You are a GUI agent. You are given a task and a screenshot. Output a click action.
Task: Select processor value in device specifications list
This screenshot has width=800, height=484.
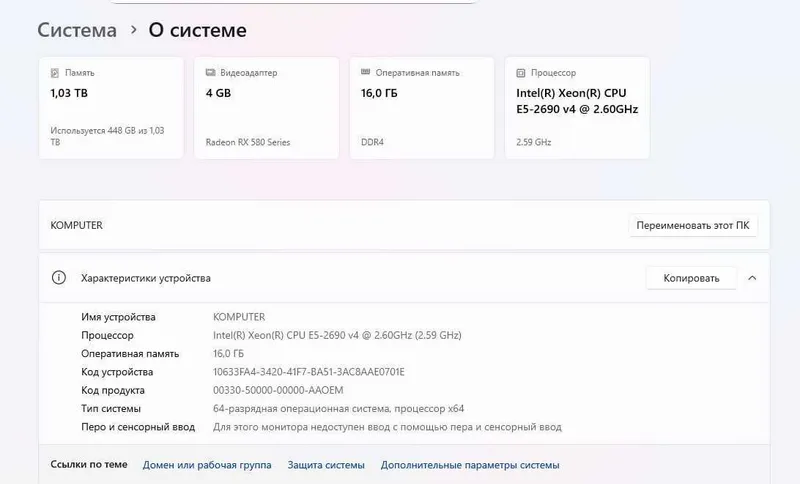337,335
